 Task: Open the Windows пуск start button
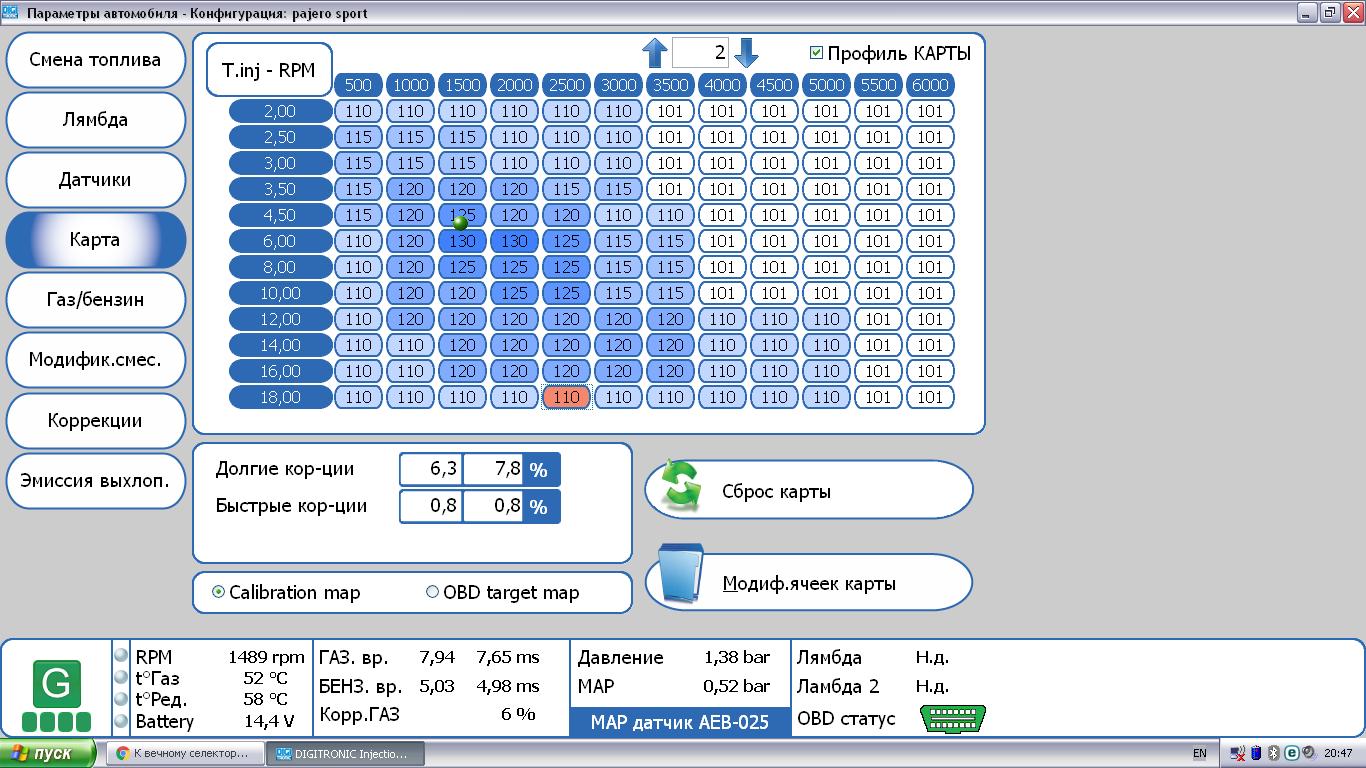click(x=48, y=753)
